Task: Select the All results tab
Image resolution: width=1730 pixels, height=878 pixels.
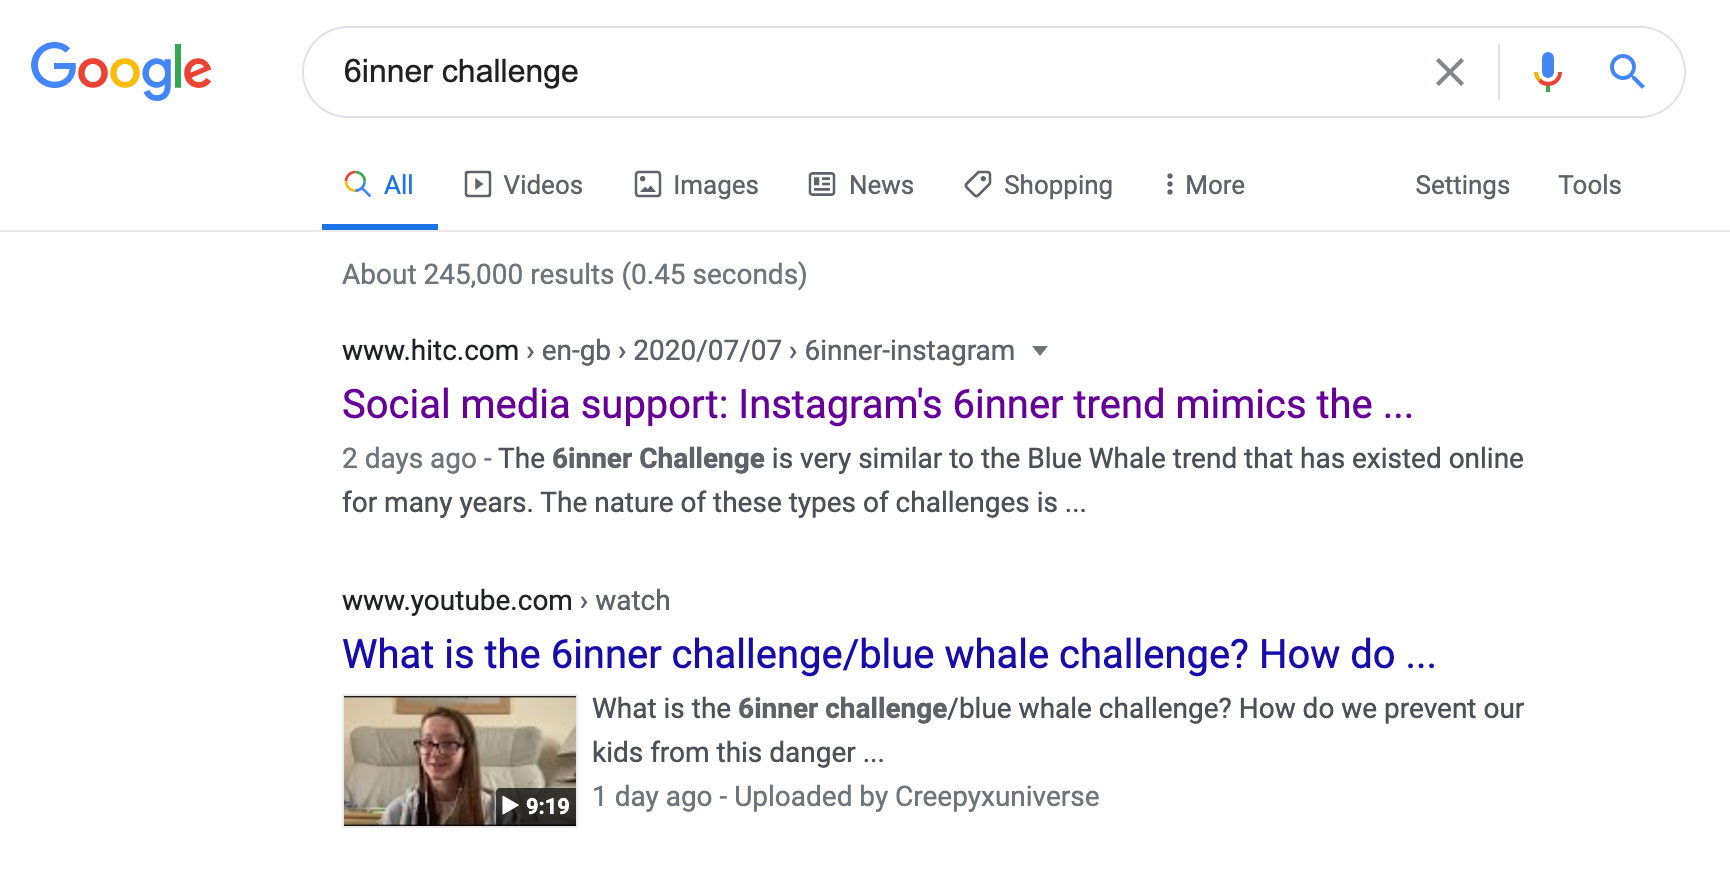Action: pos(380,185)
